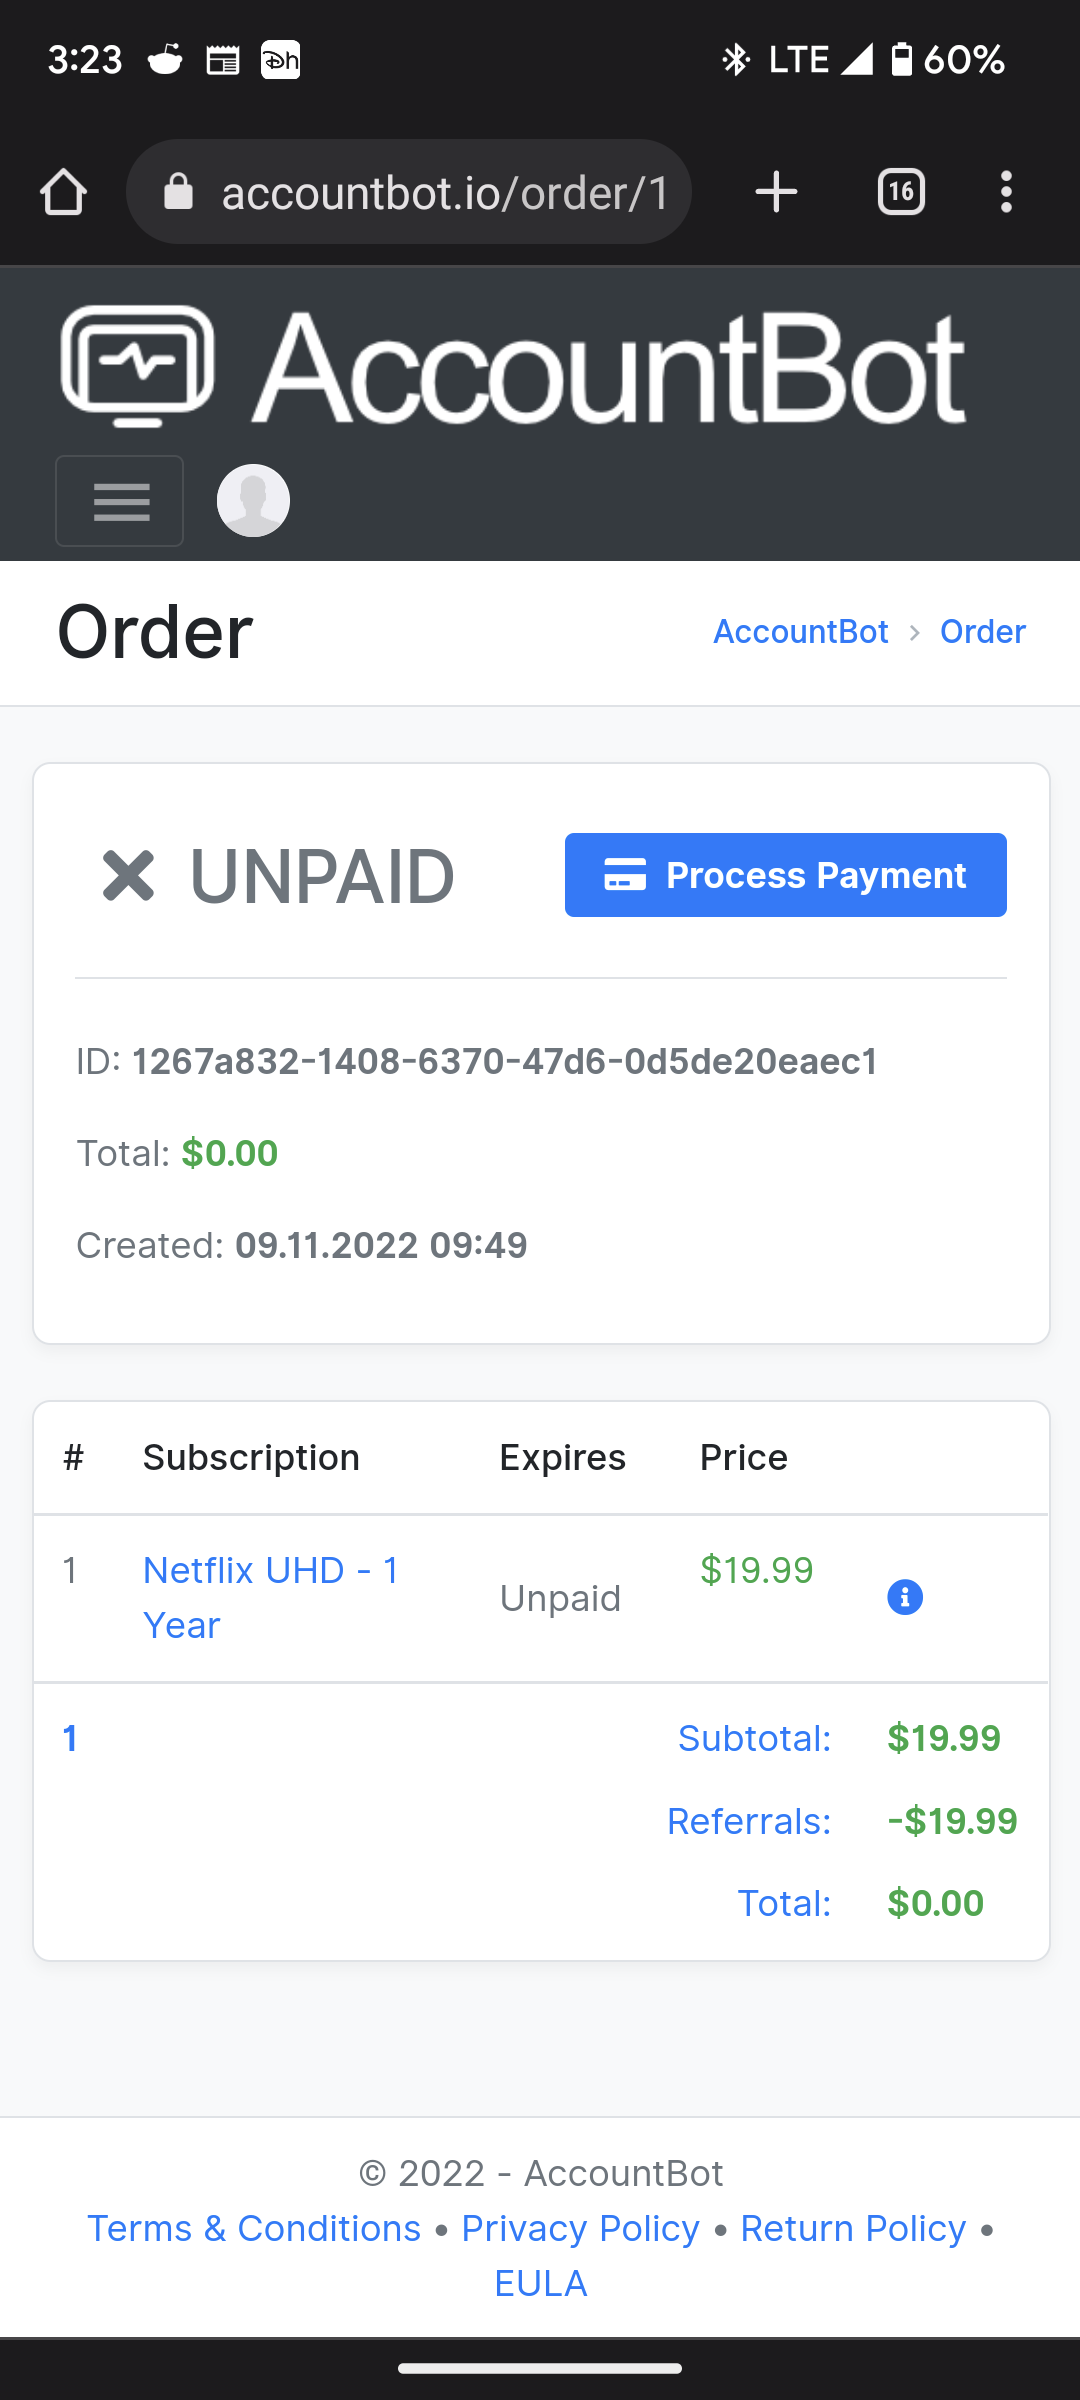1080x2400 pixels.
Task: Tap the gesture navigation home pill
Action: pyautogui.click(x=540, y=2368)
